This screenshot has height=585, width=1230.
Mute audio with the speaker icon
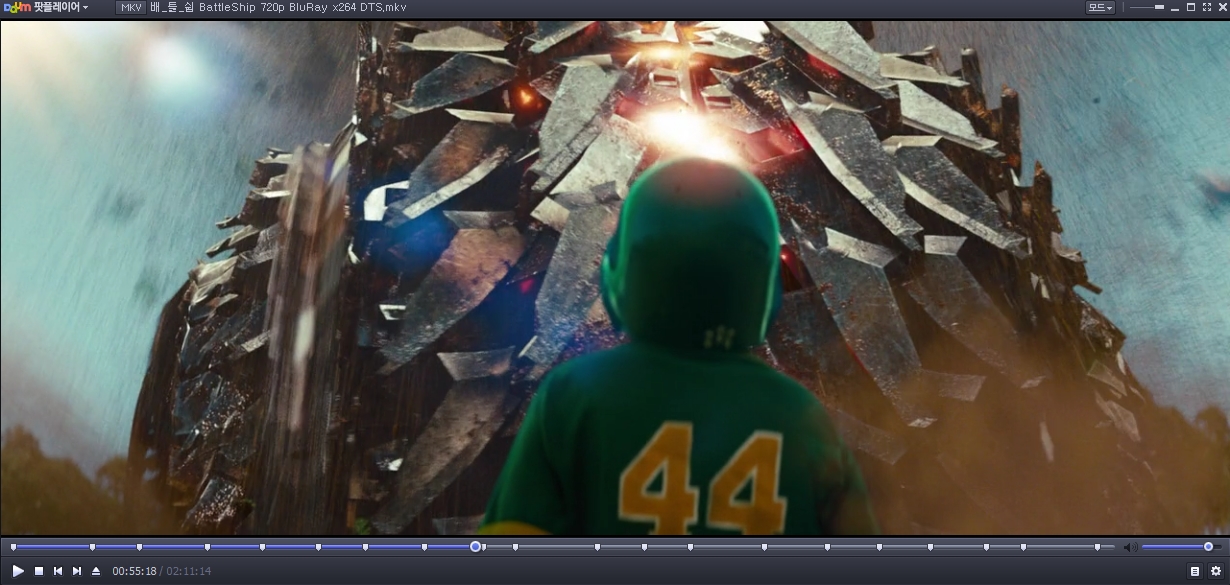(x=1130, y=547)
